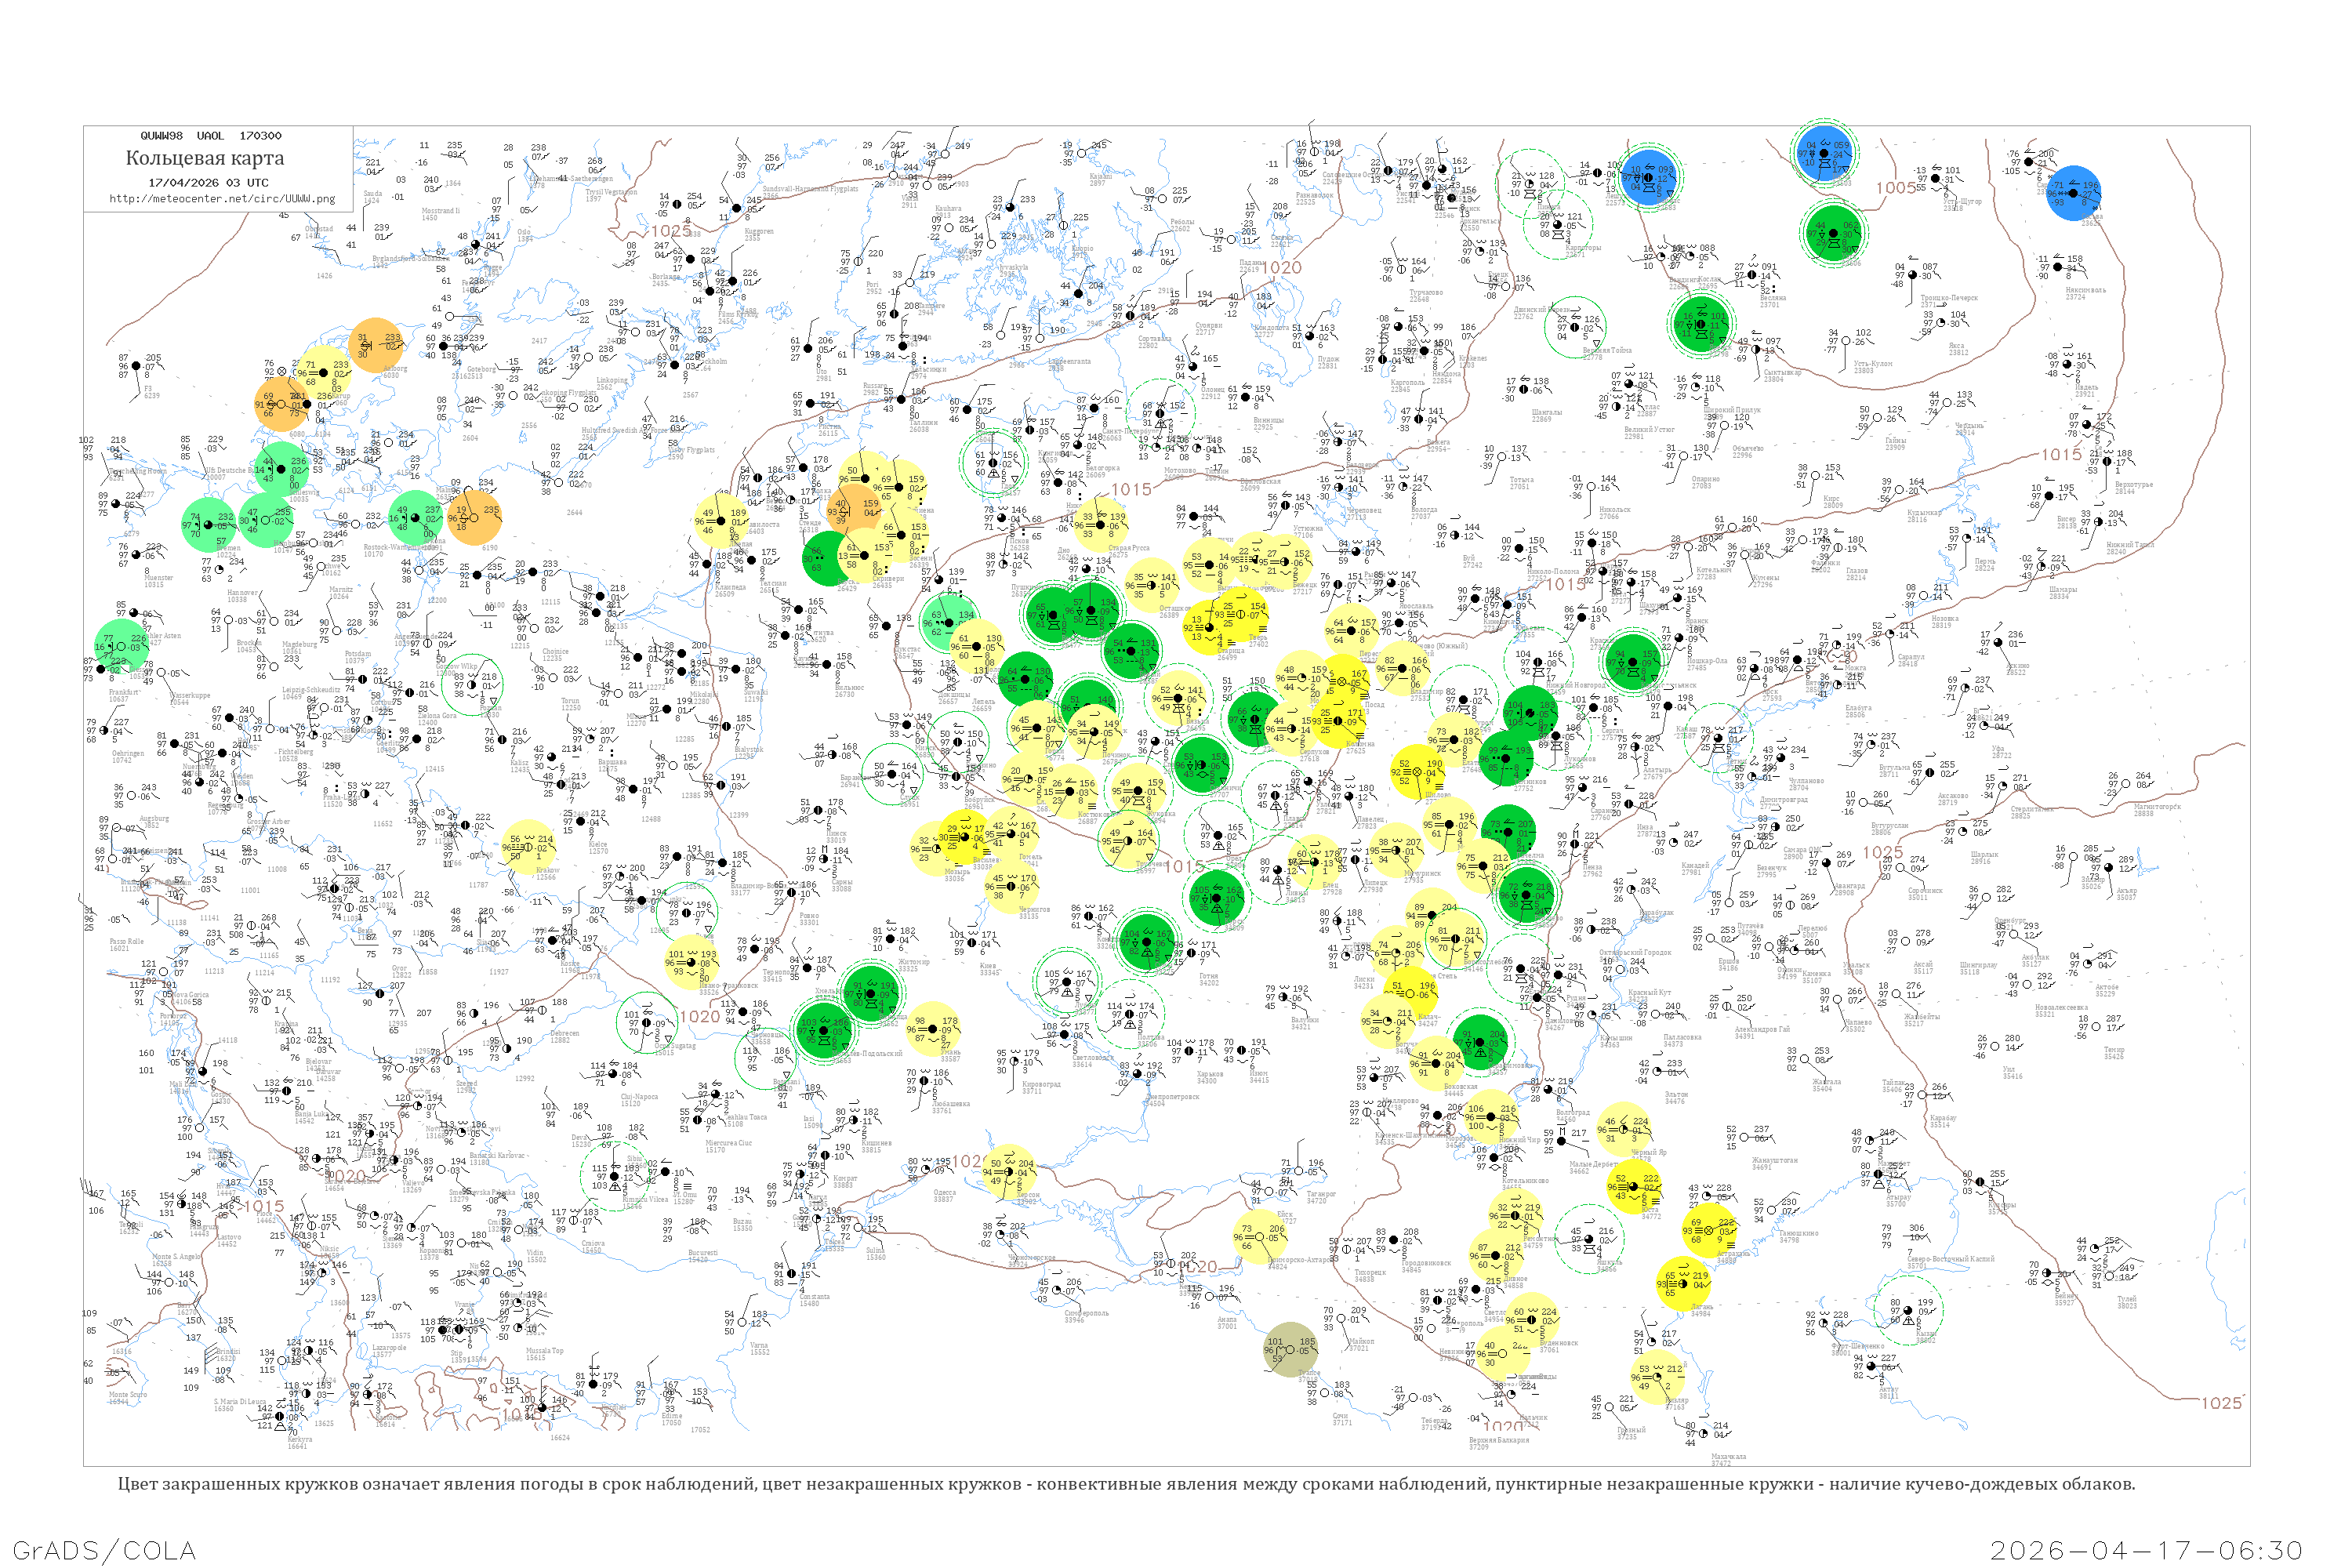Screen dimensions: 2352x1568
Task: Select the orange station circle near Aalborg
Action: point(376,345)
